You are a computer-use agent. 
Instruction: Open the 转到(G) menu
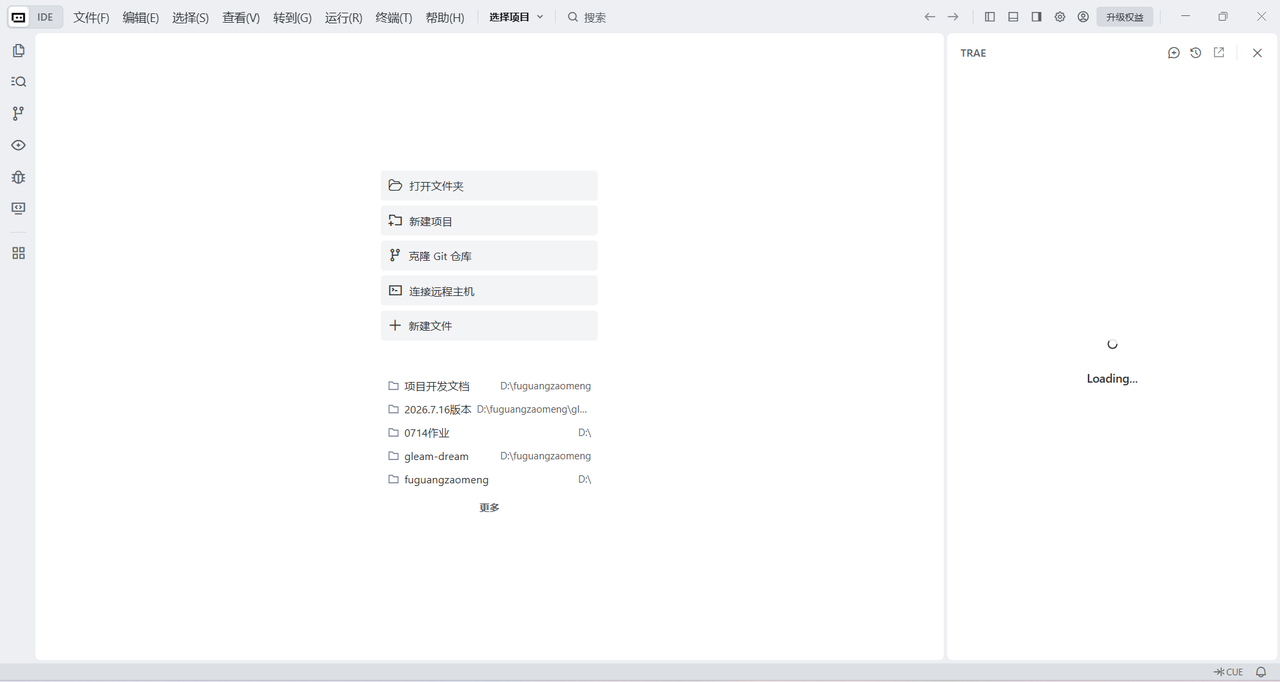coord(292,18)
